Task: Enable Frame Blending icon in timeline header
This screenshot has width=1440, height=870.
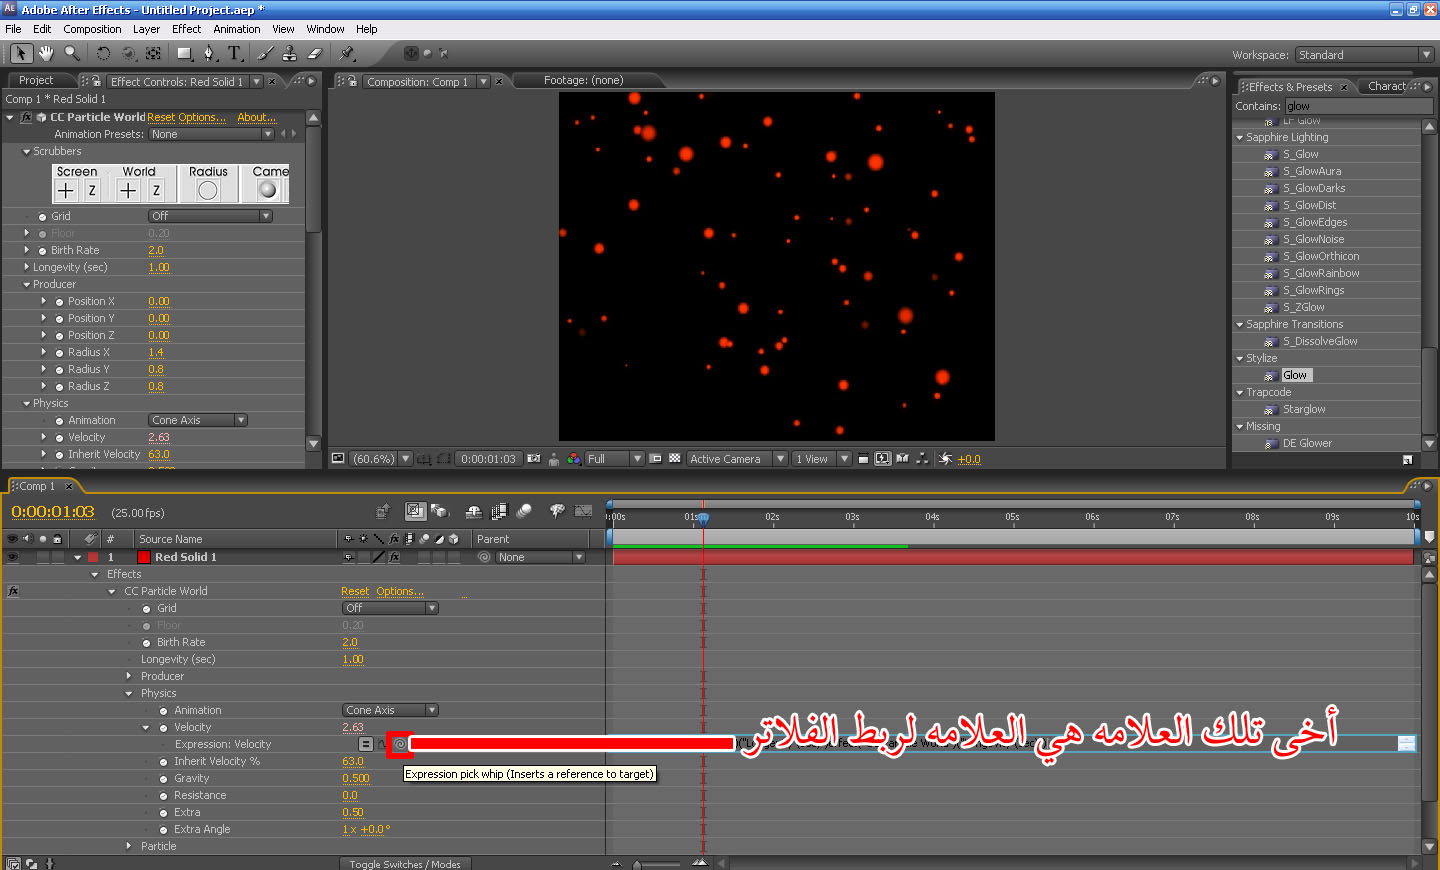Action: tap(499, 511)
